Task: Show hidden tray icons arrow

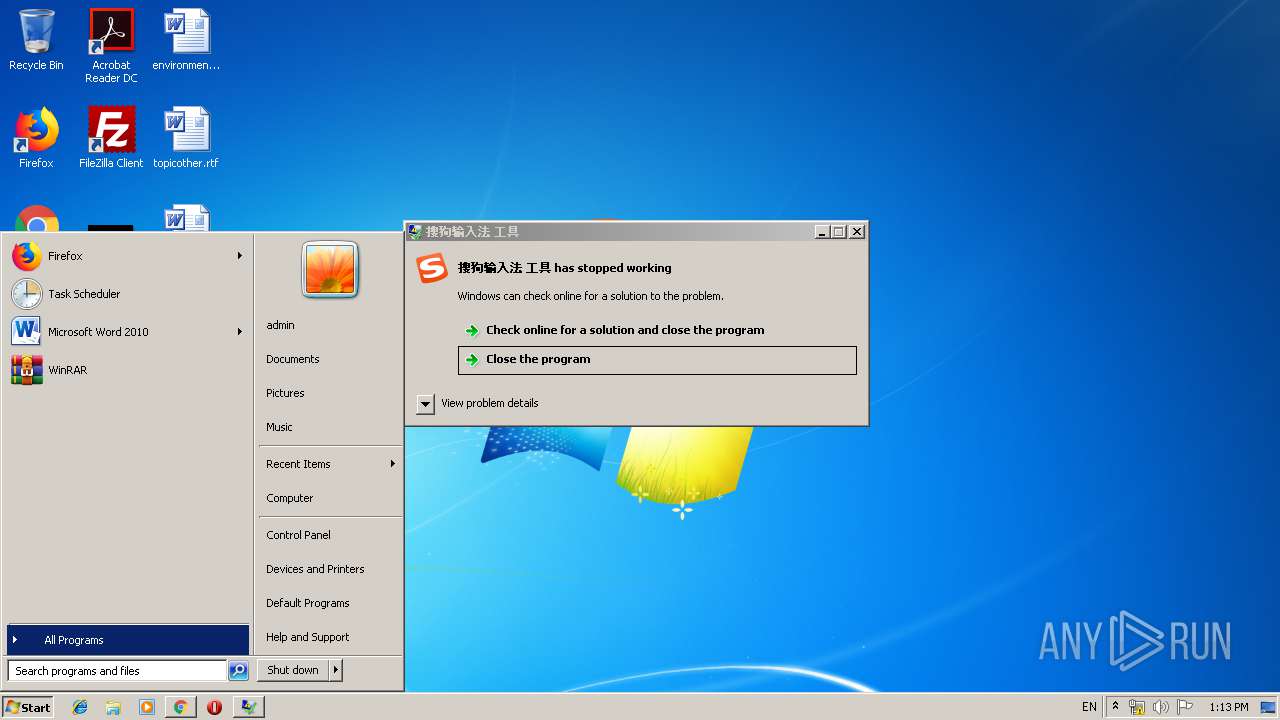Action: coord(1115,707)
